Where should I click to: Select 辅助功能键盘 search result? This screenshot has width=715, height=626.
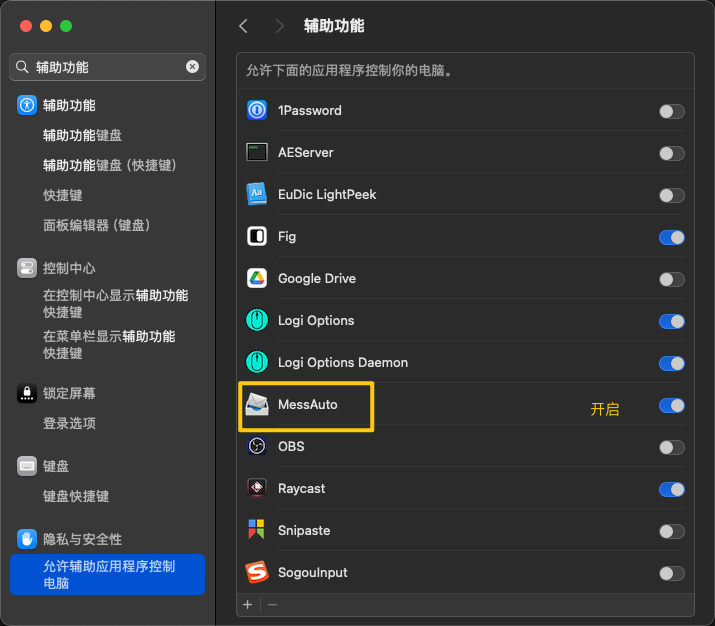[x=82, y=135]
